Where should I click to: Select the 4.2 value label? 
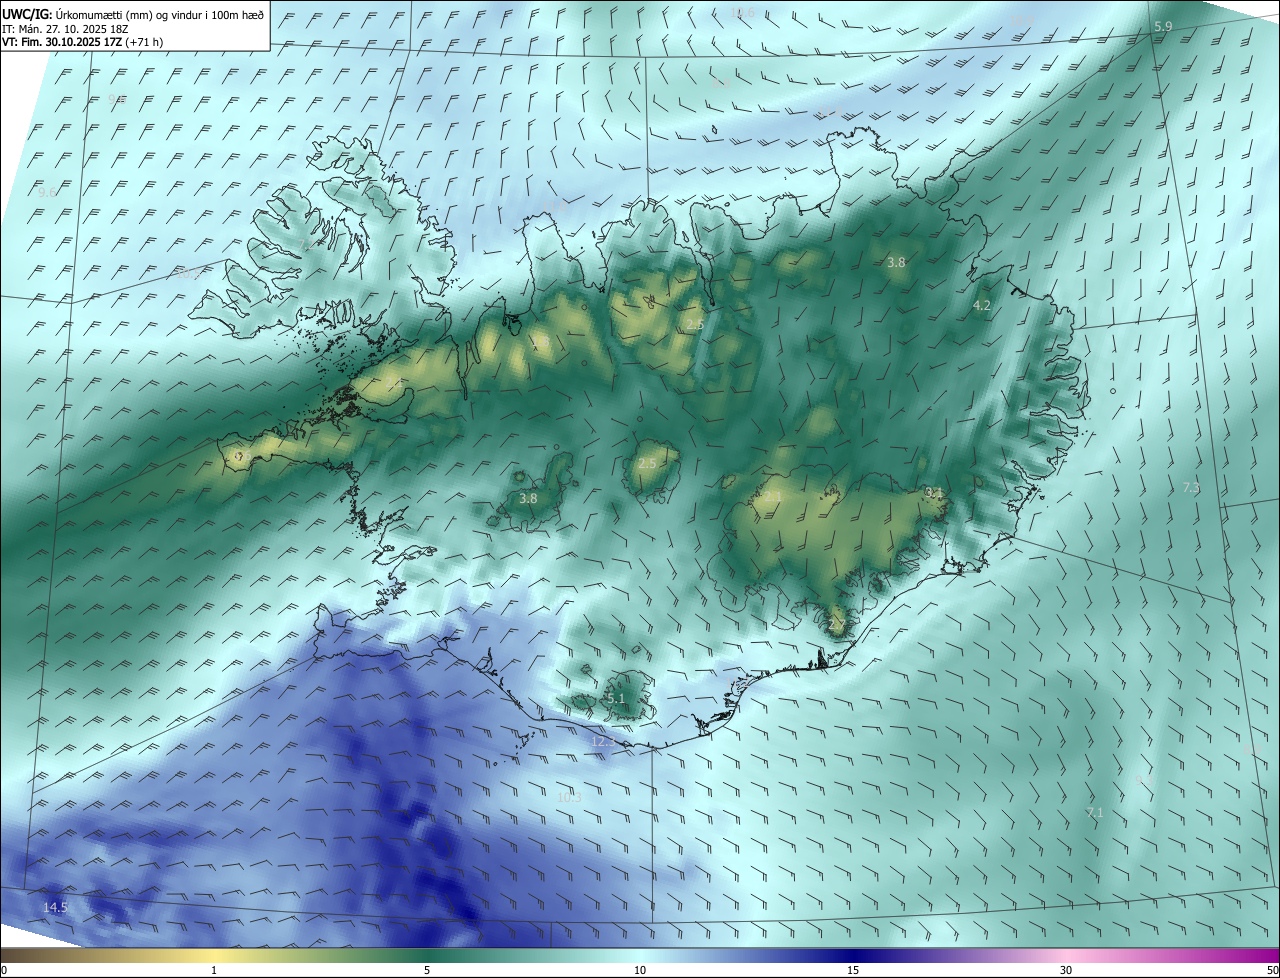982,306
